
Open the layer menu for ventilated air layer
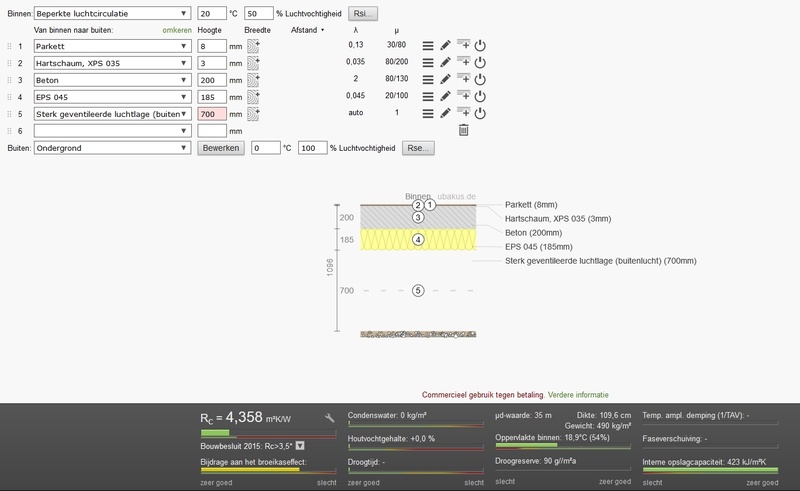click(x=428, y=114)
